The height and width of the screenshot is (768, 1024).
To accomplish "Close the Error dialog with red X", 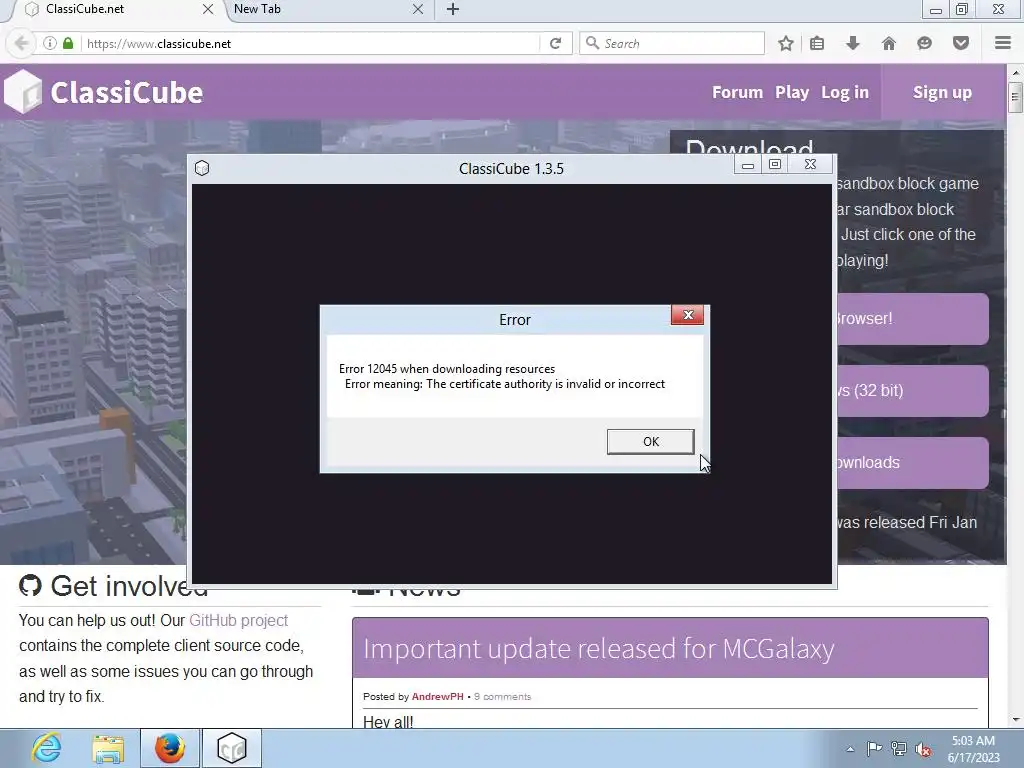I will (x=687, y=315).
